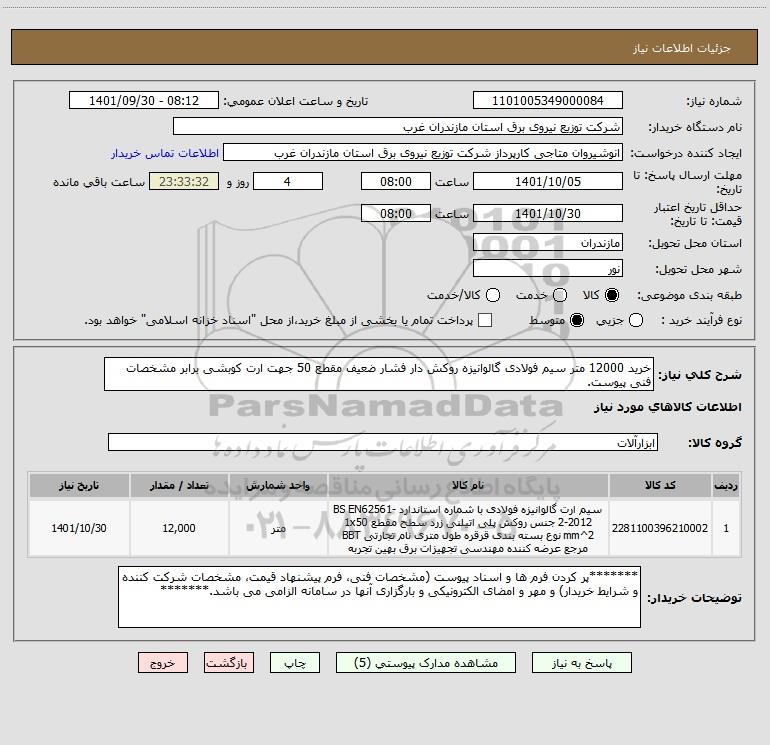Click the price validity date 1401/10/30 field
Screen dimensions: 770x745
(548, 213)
